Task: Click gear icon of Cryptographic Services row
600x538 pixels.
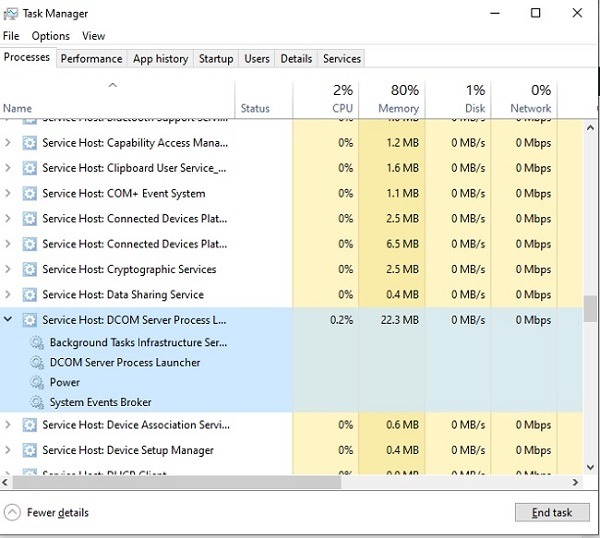Action: click(29, 269)
